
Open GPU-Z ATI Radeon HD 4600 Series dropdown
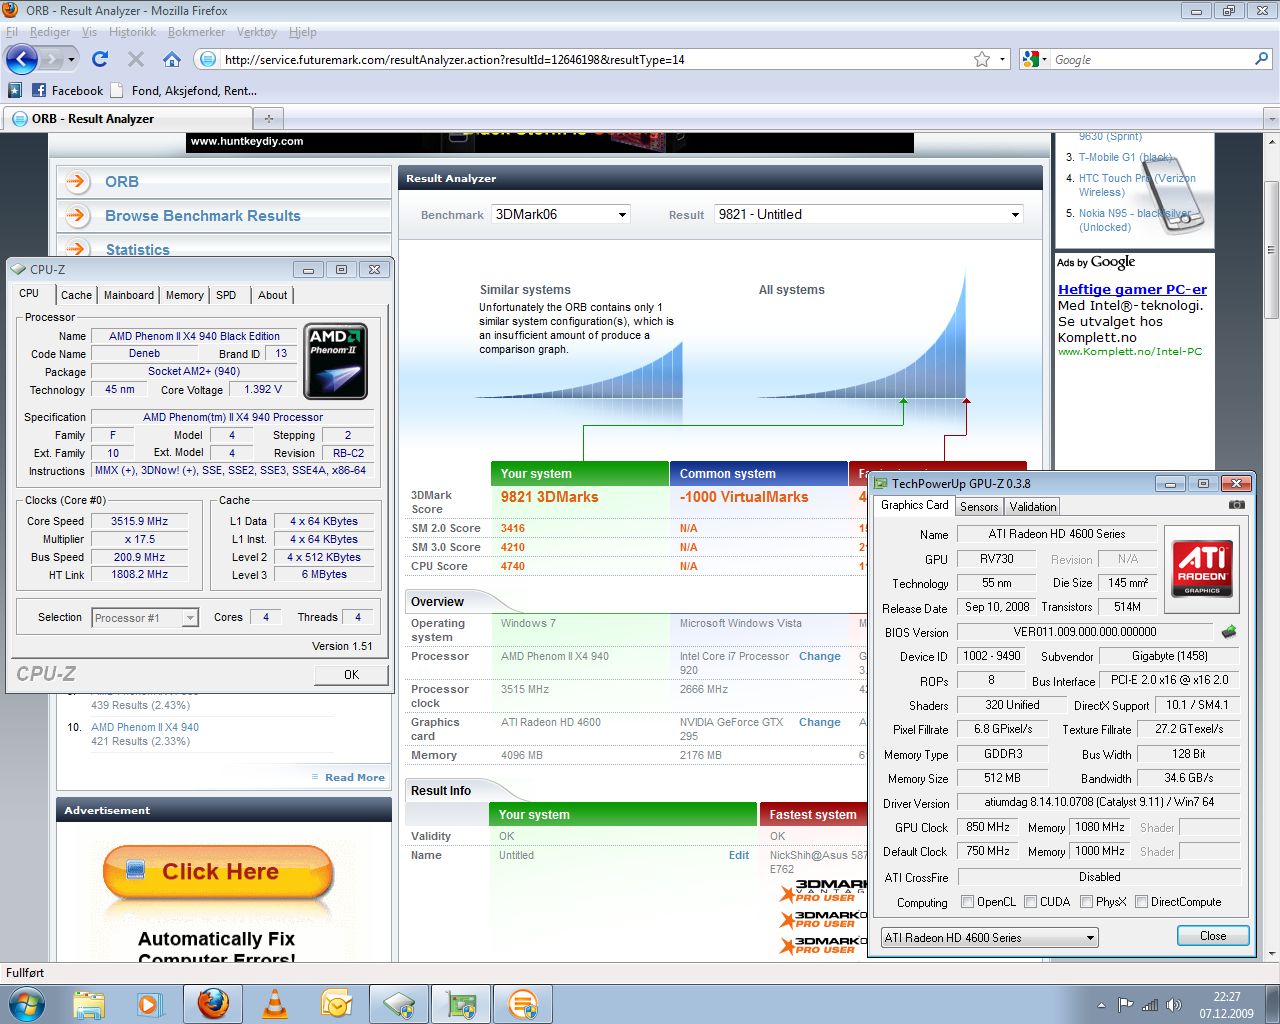pyautogui.click(x=989, y=937)
